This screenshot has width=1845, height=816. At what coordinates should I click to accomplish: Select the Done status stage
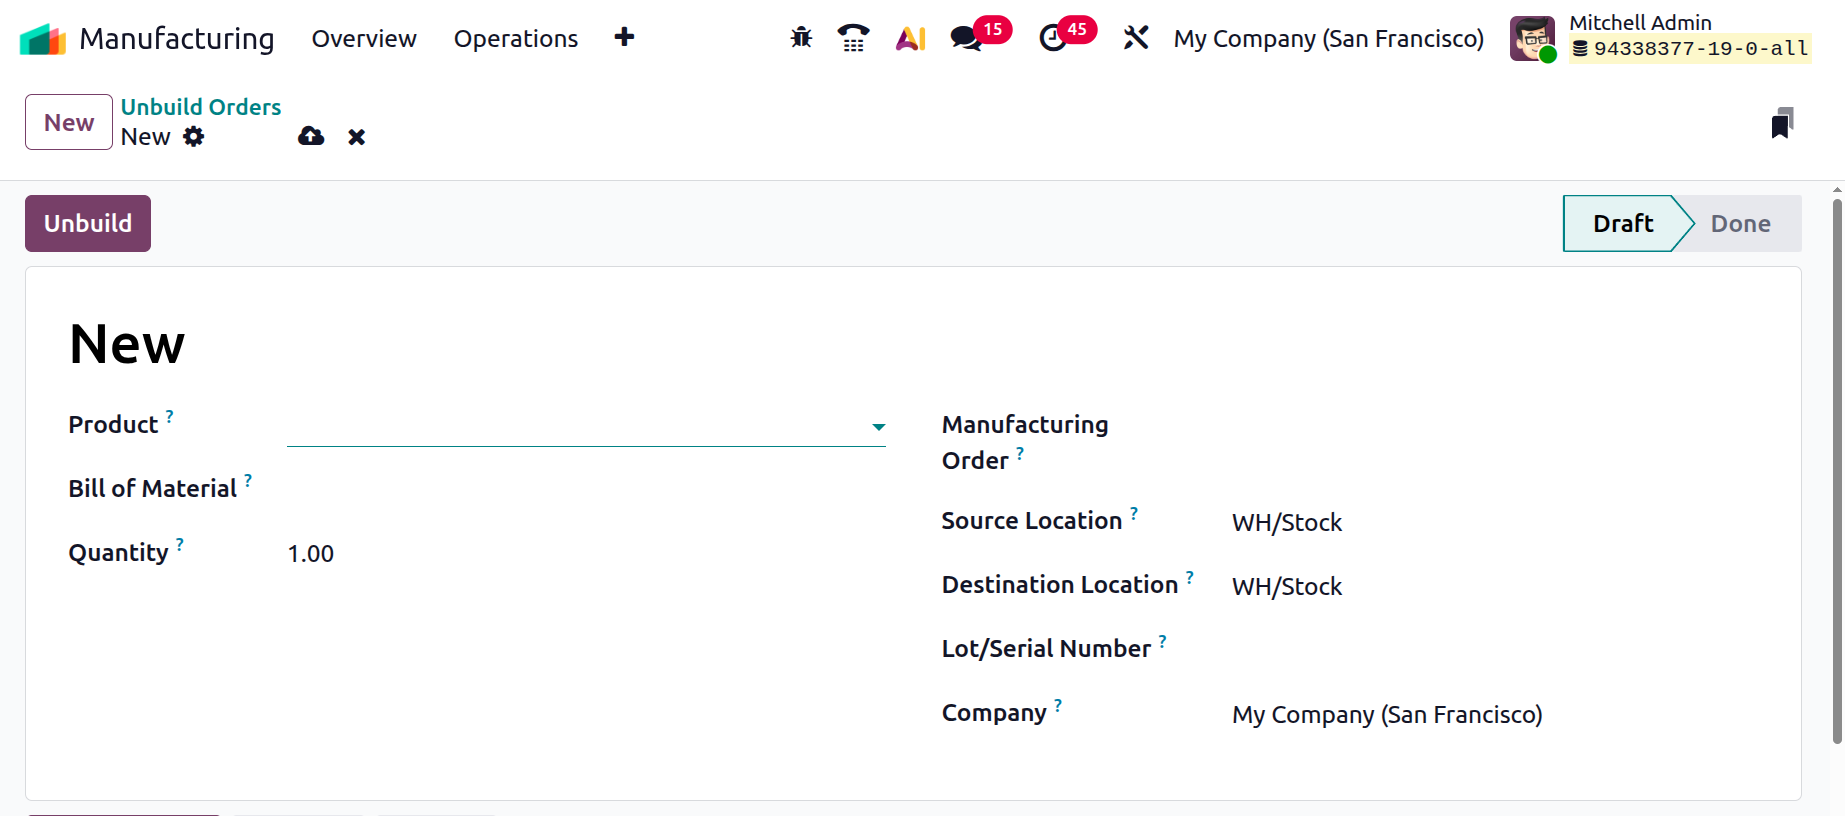coord(1740,224)
